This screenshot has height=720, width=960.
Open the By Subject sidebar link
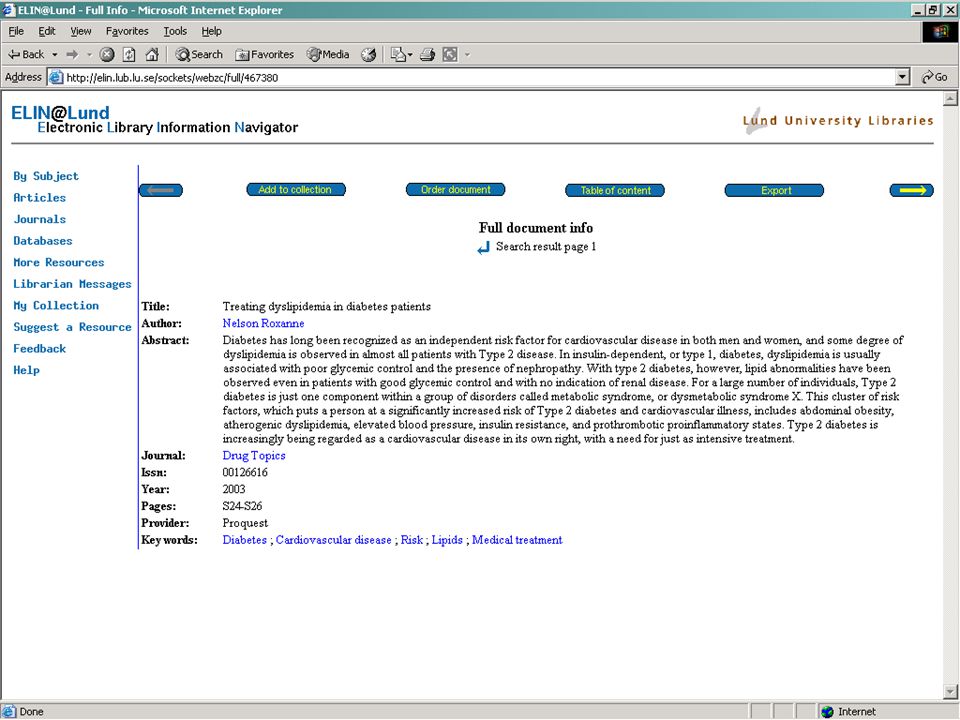46,176
